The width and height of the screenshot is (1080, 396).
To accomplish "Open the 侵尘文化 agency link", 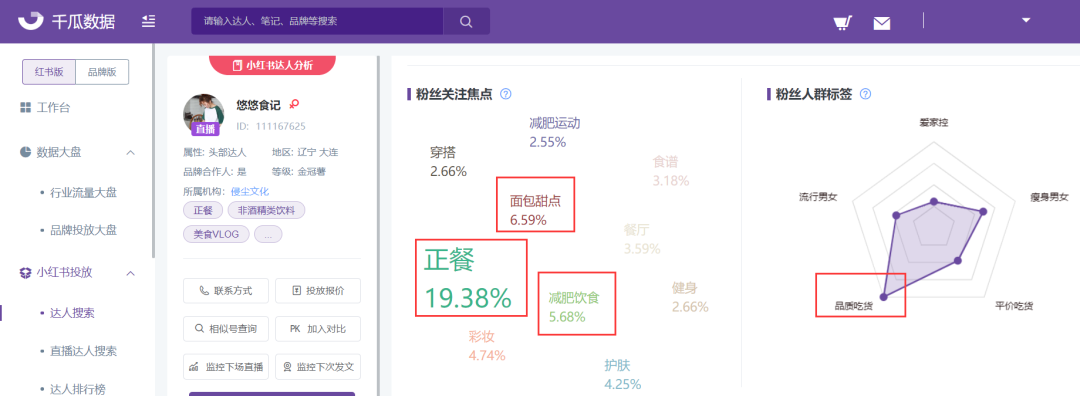I will pos(250,191).
